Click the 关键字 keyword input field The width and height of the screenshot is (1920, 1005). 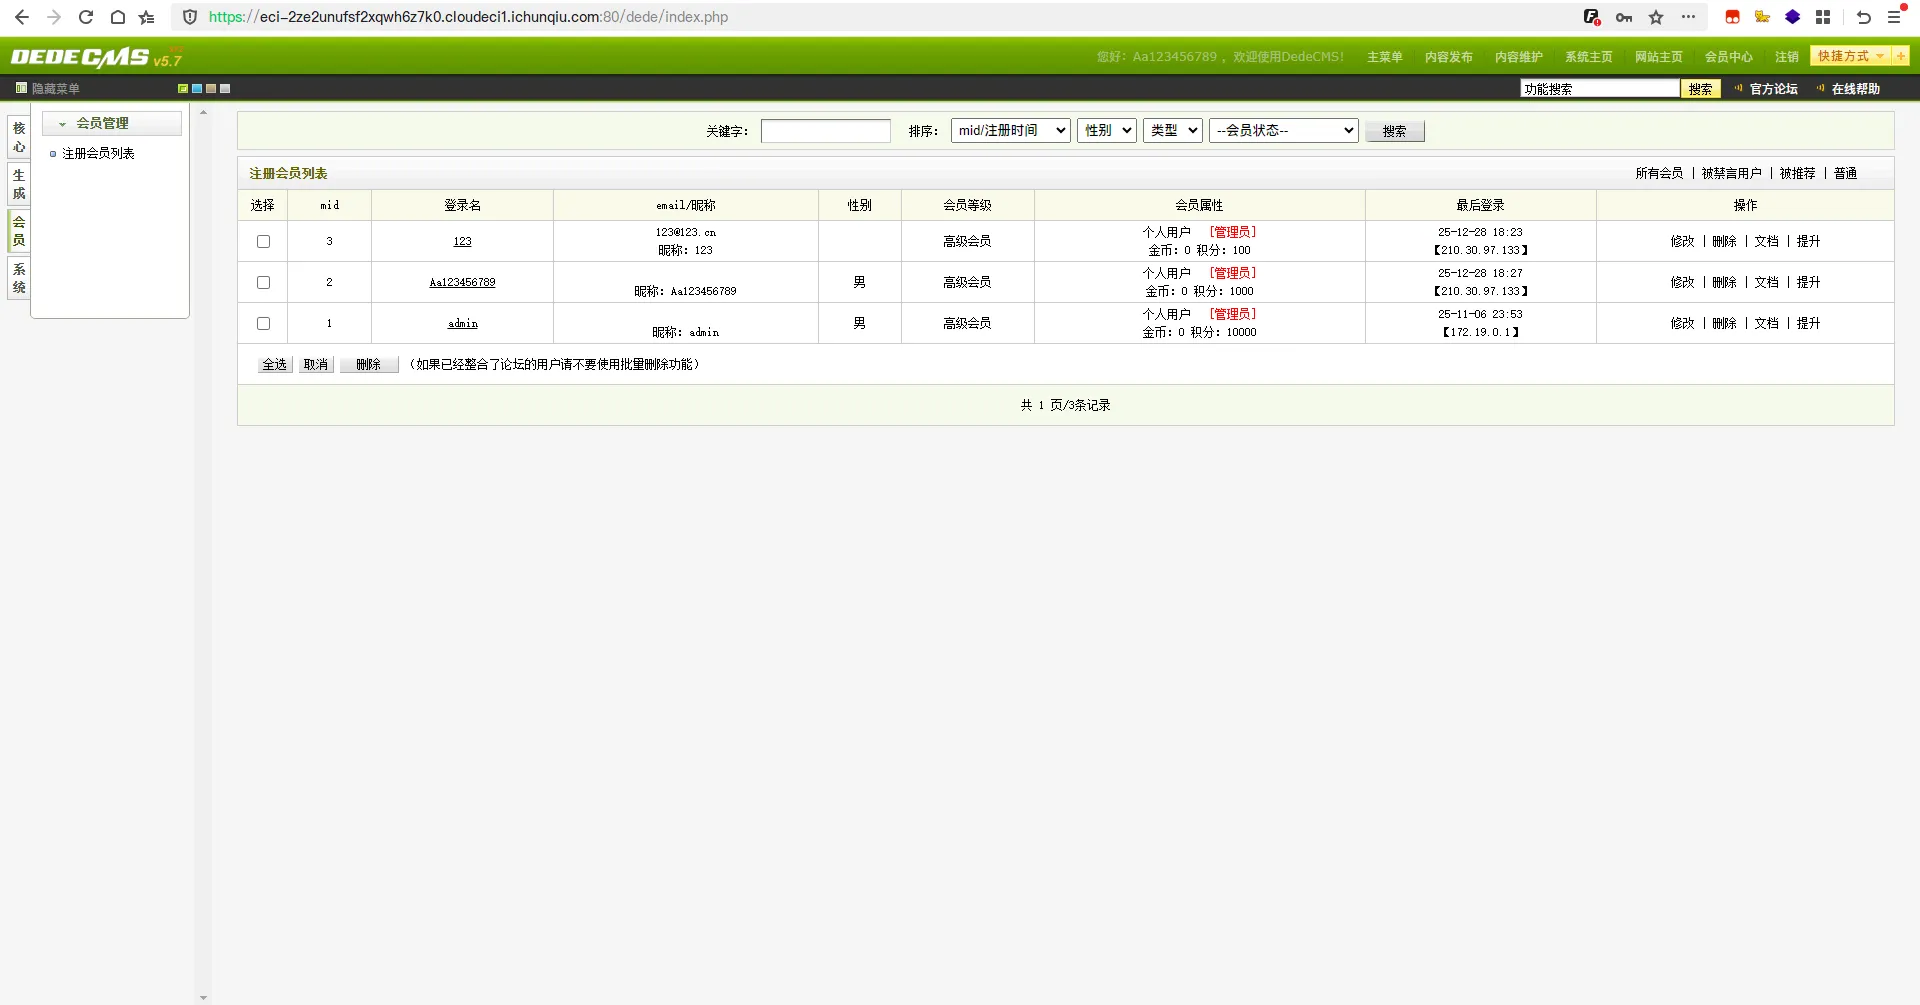click(825, 131)
